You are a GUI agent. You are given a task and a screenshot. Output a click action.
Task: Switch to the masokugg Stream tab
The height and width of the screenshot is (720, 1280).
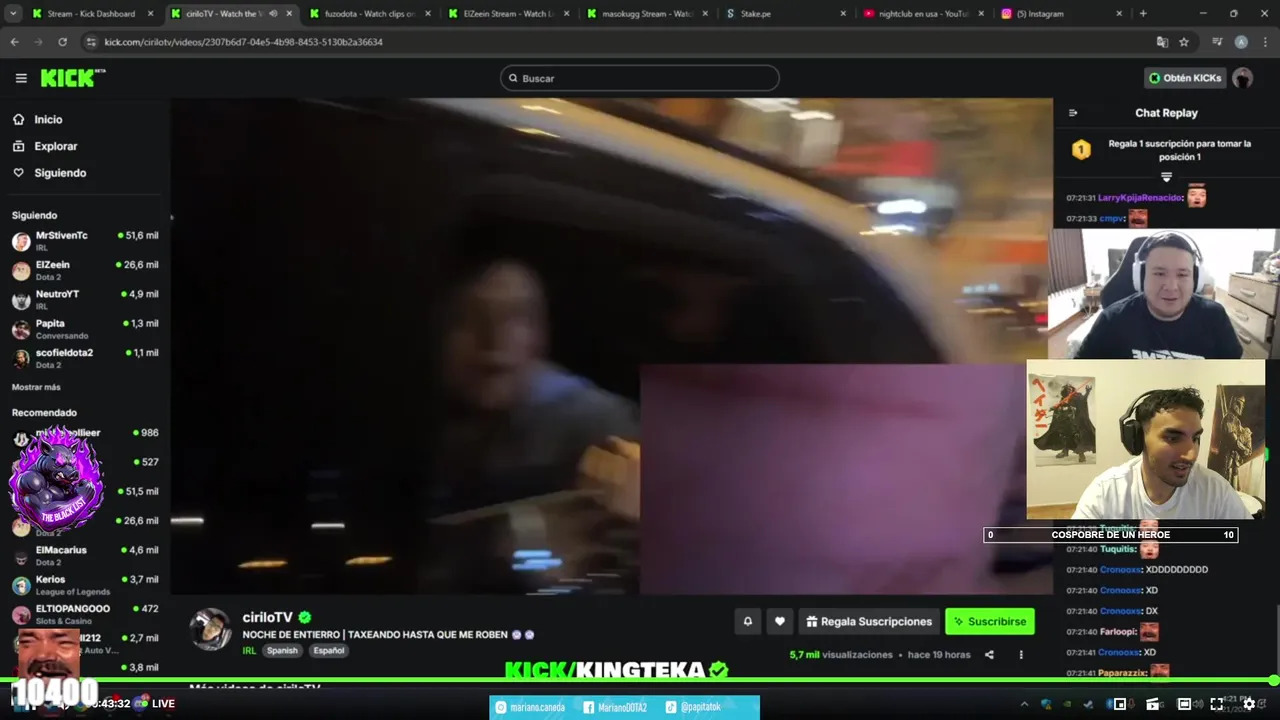(x=647, y=14)
